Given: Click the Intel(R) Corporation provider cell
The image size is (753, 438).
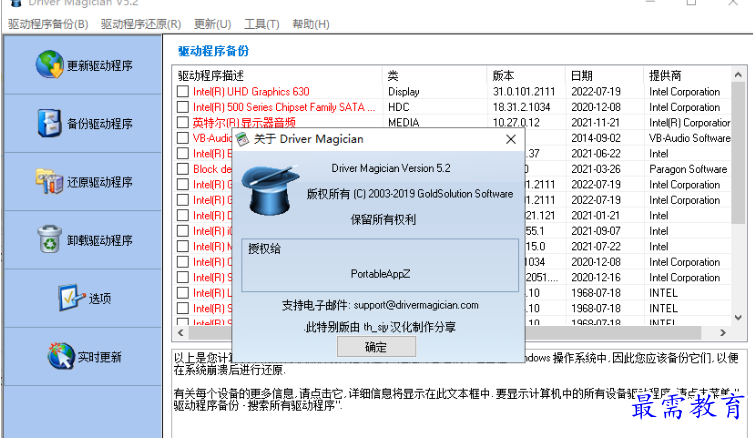Looking at the screenshot, I should (x=690, y=122).
